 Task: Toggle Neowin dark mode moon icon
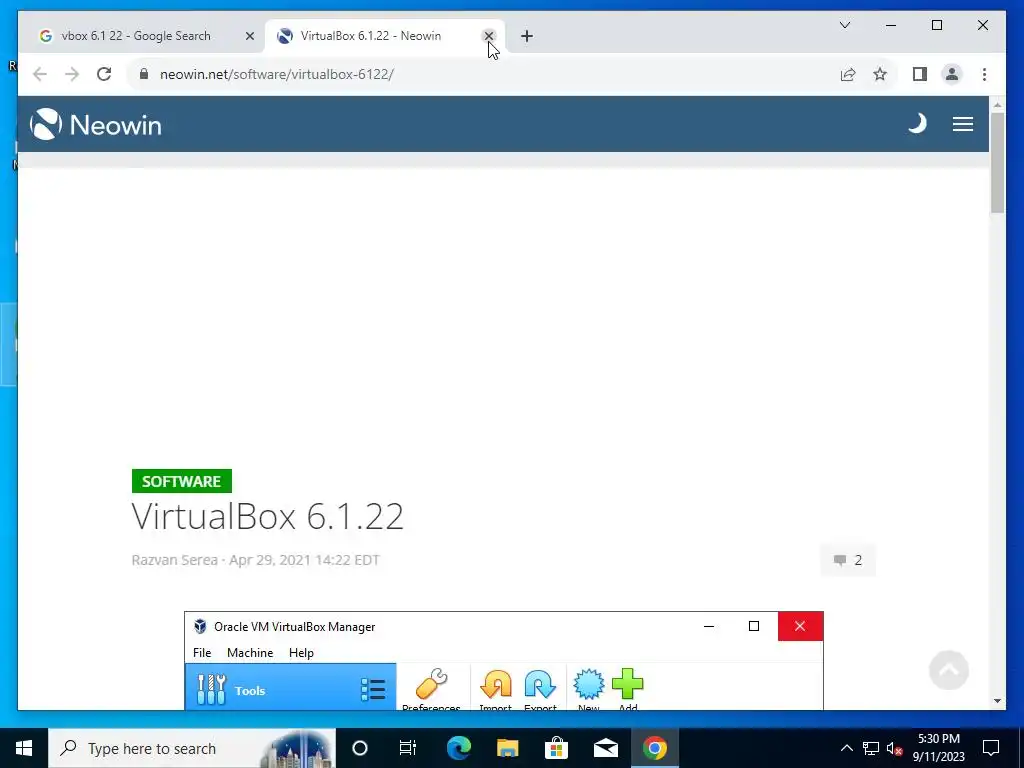pos(917,123)
